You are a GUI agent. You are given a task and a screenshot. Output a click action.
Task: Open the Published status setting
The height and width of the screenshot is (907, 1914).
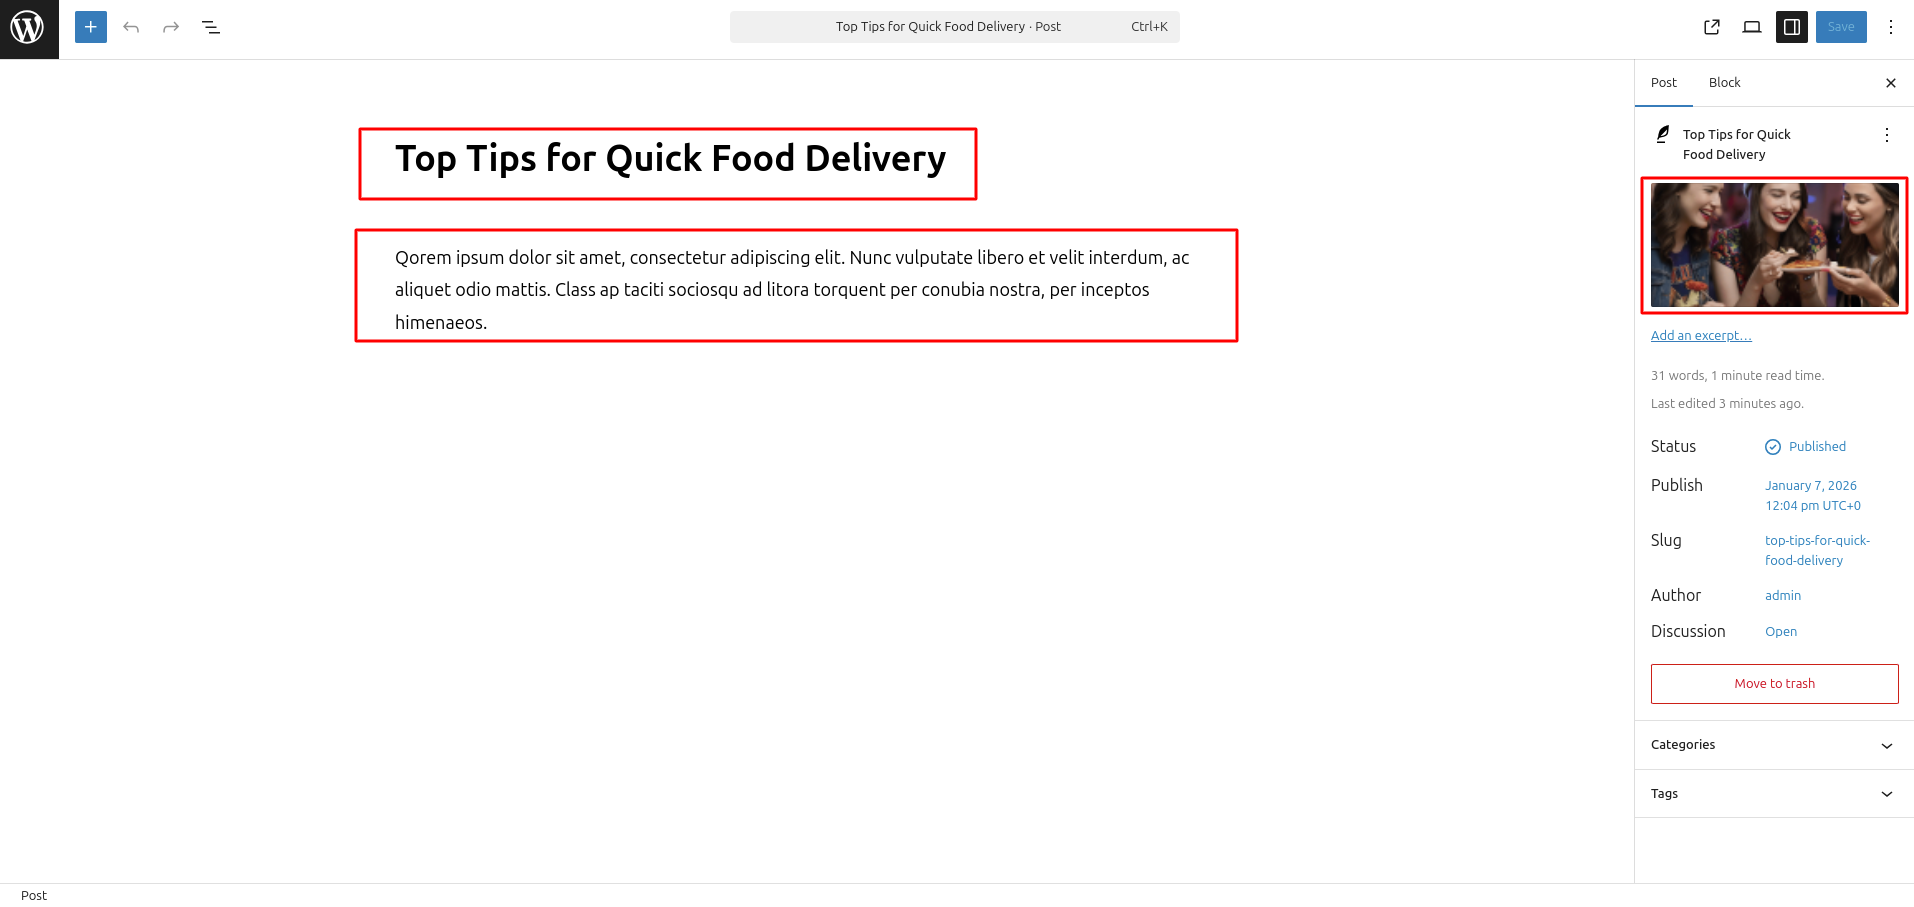[x=1816, y=447]
